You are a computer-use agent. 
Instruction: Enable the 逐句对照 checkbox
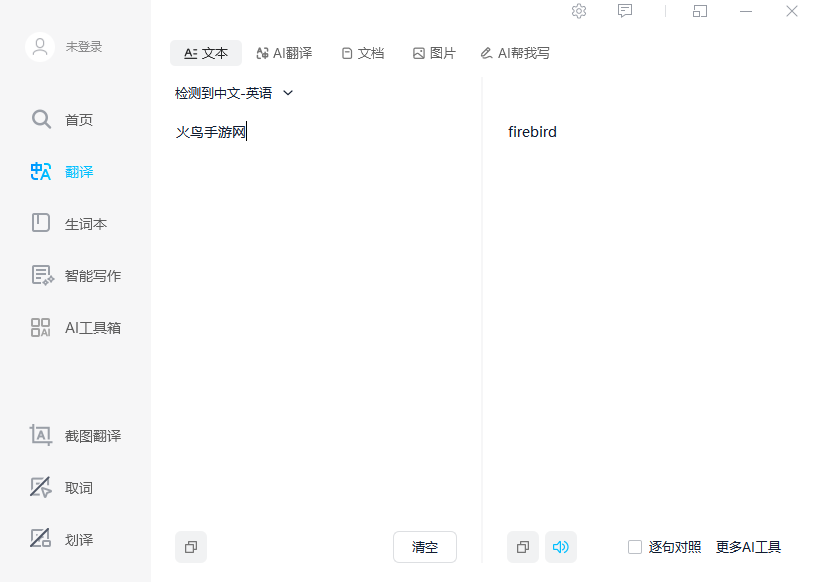click(x=635, y=547)
